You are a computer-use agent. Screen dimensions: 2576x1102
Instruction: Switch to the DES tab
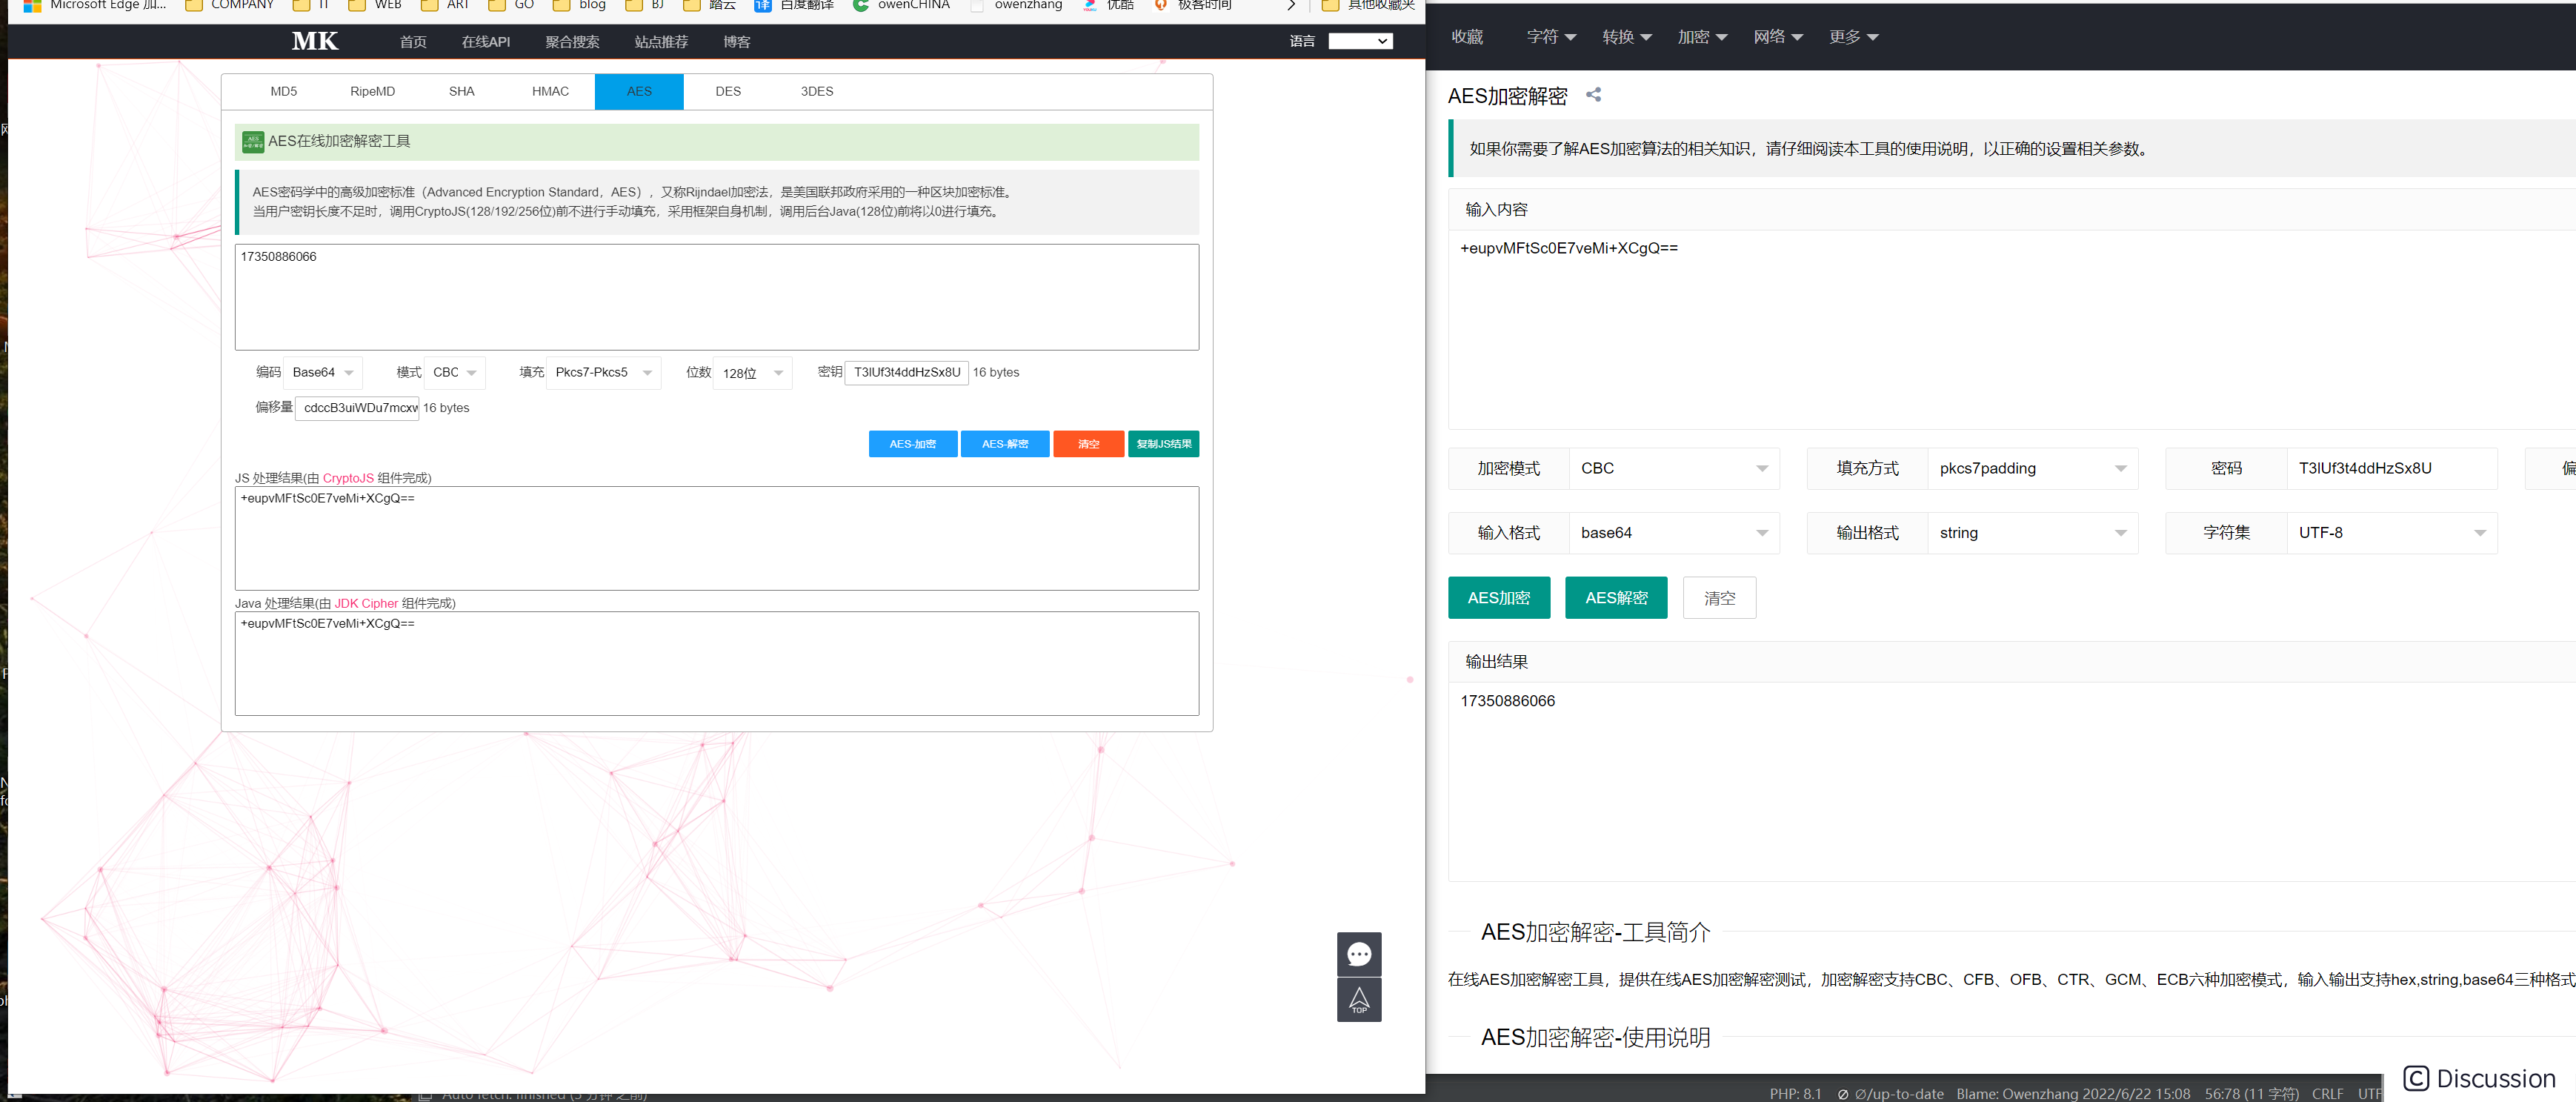coord(727,91)
